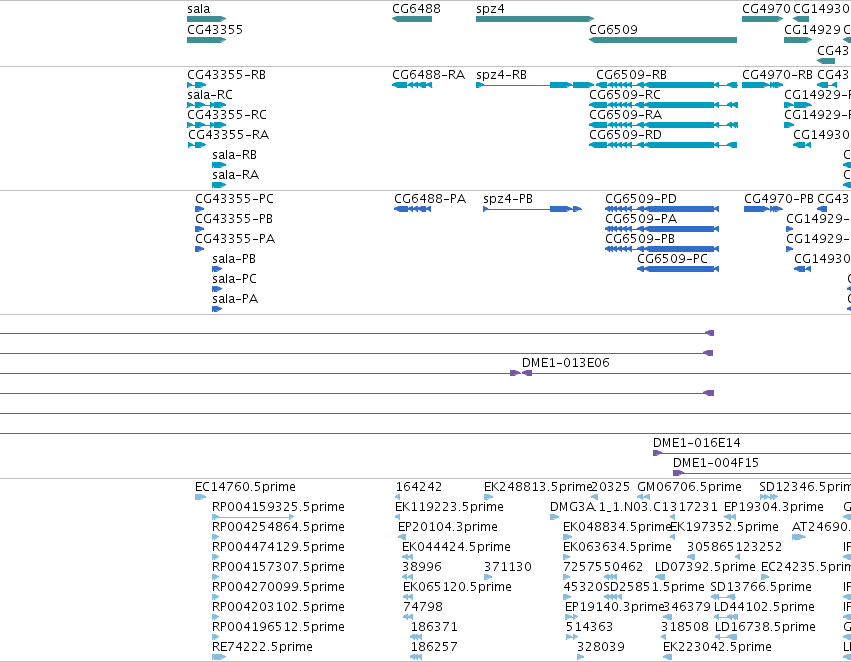851x662 pixels.
Task: Select transcript CG43355-RC
Action: [x=206, y=125]
